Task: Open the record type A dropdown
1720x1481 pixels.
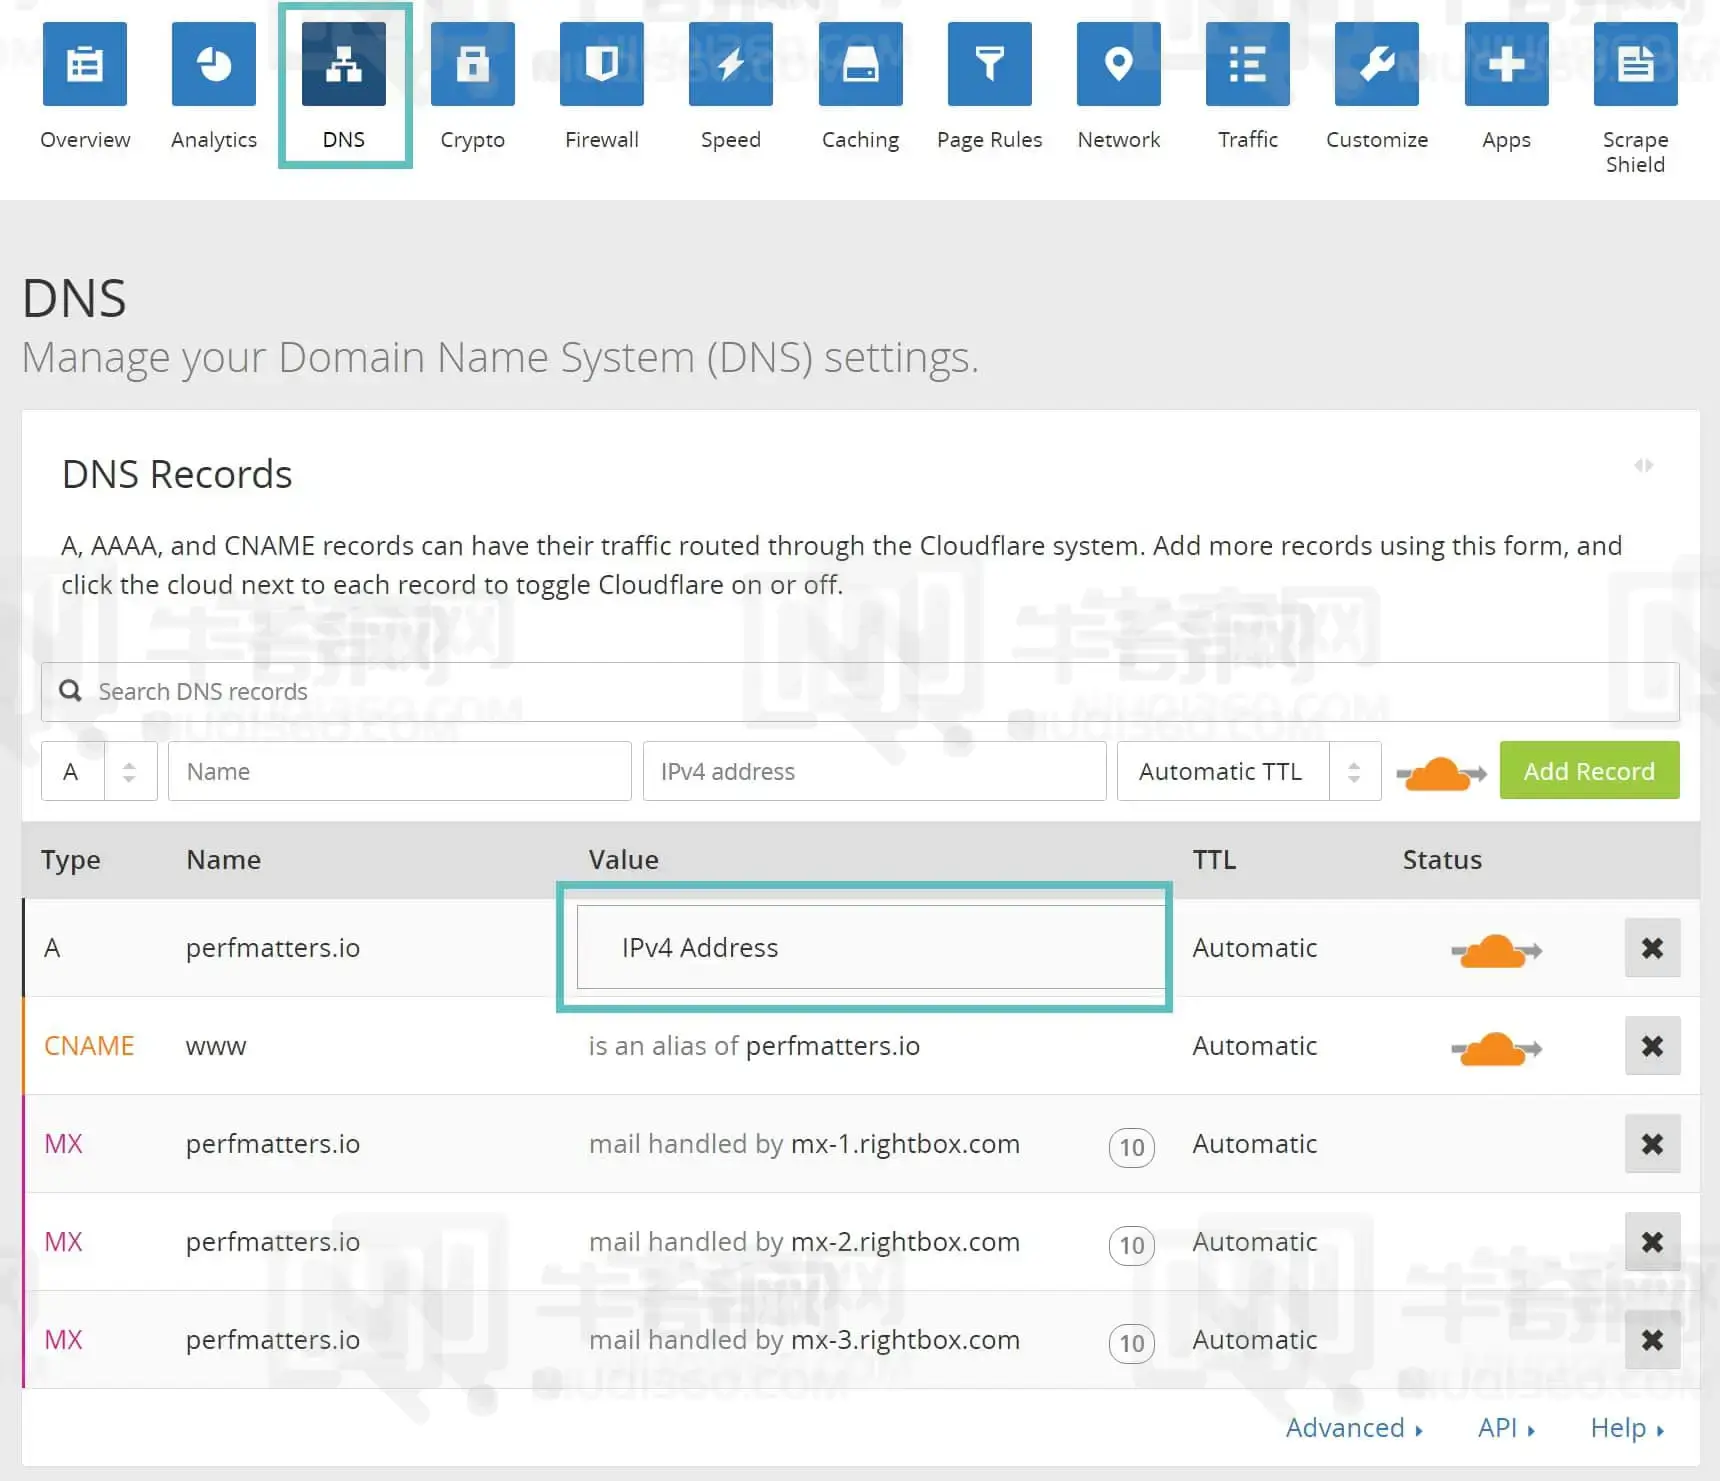Action: pyautogui.click(x=99, y=771)
